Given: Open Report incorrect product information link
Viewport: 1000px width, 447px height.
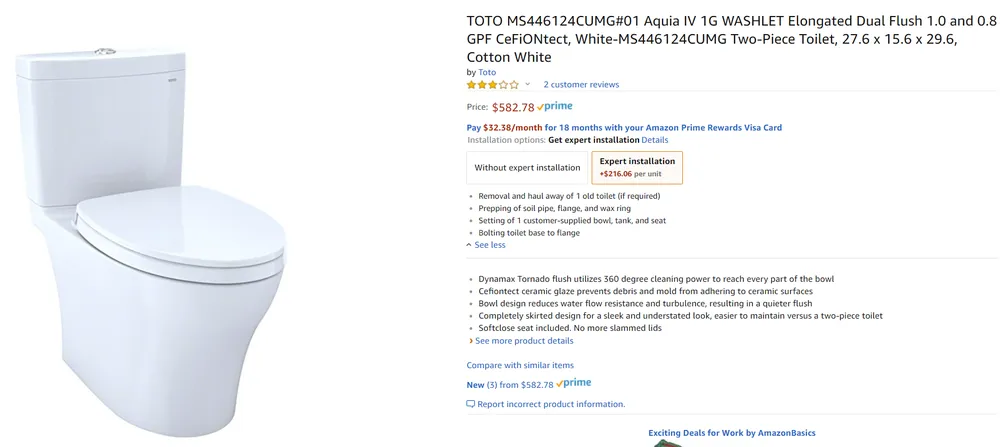Looking at the screenshot, I should click(x=551, y=404).
